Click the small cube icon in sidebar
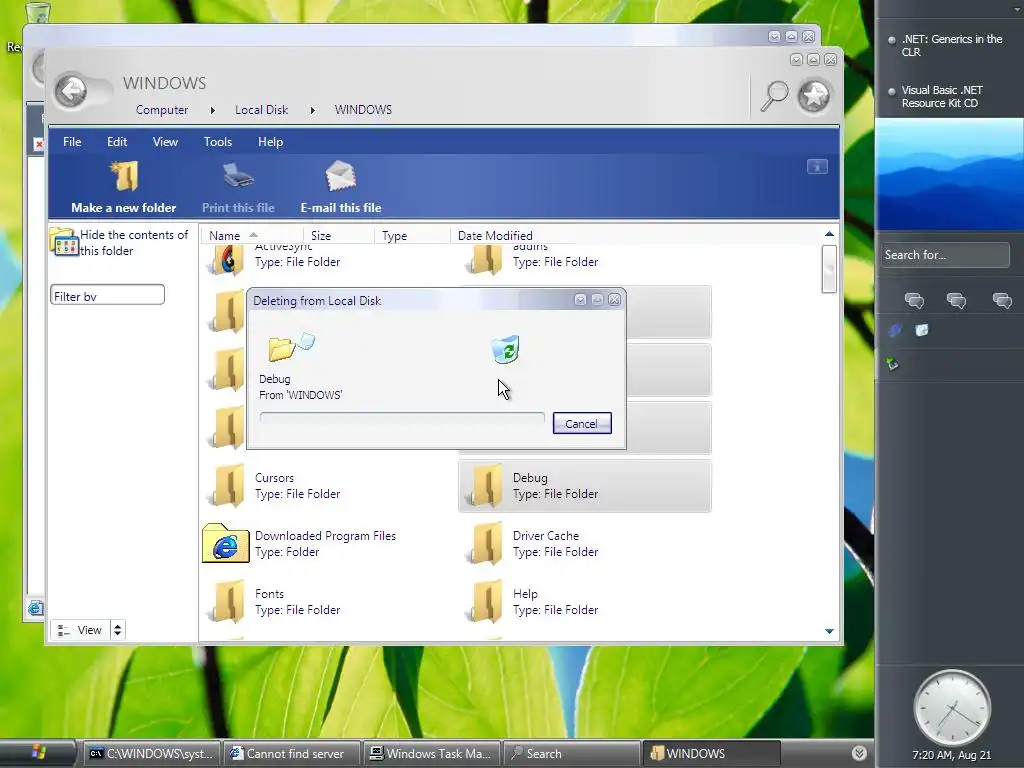The image size is (1024, 768). (921, 330)
